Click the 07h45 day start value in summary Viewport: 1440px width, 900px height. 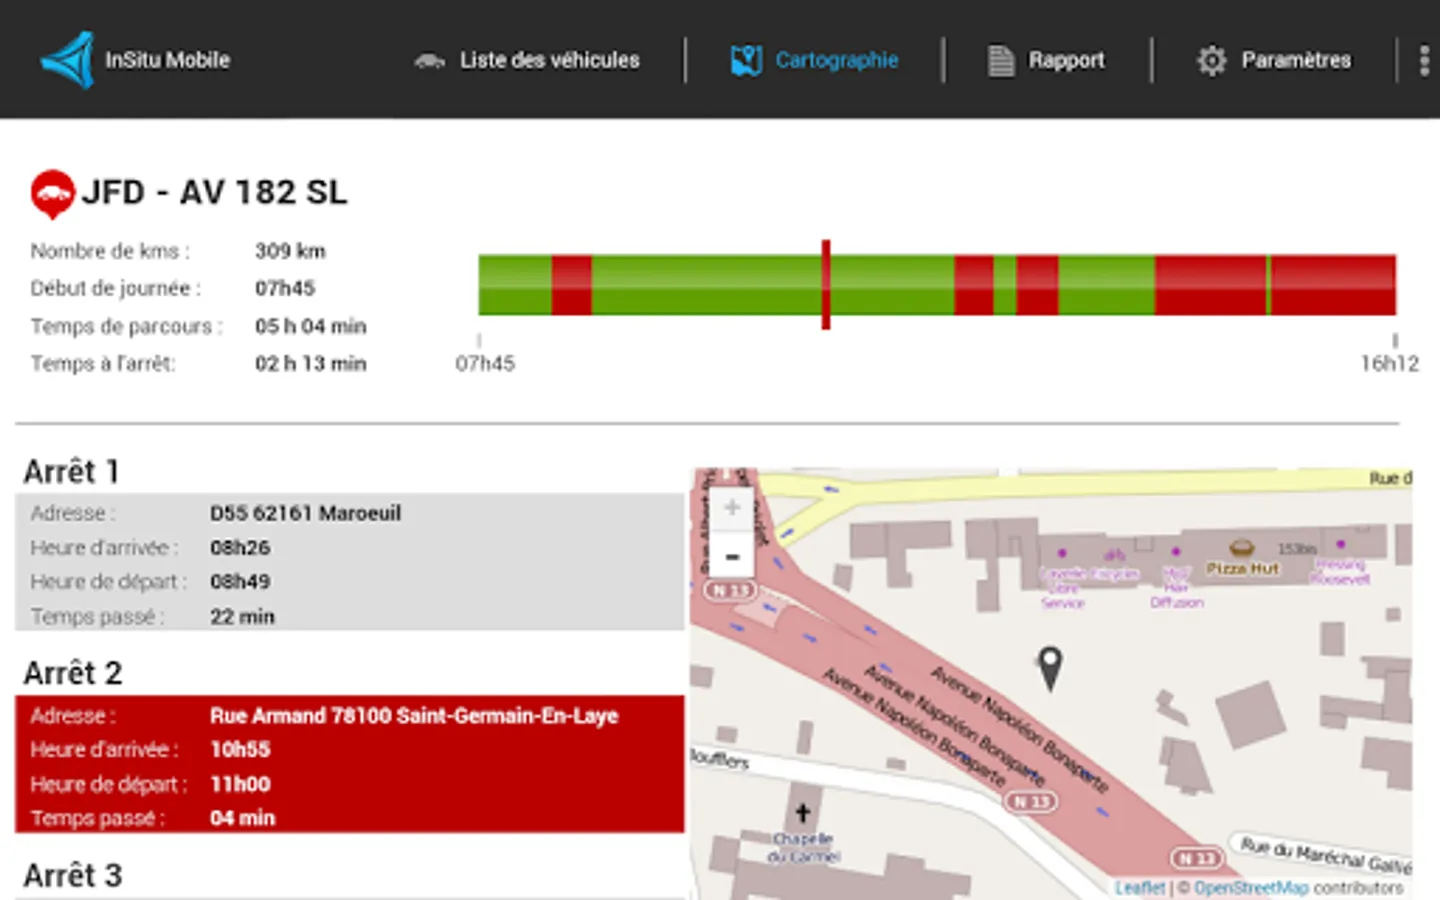click(285, 289)
